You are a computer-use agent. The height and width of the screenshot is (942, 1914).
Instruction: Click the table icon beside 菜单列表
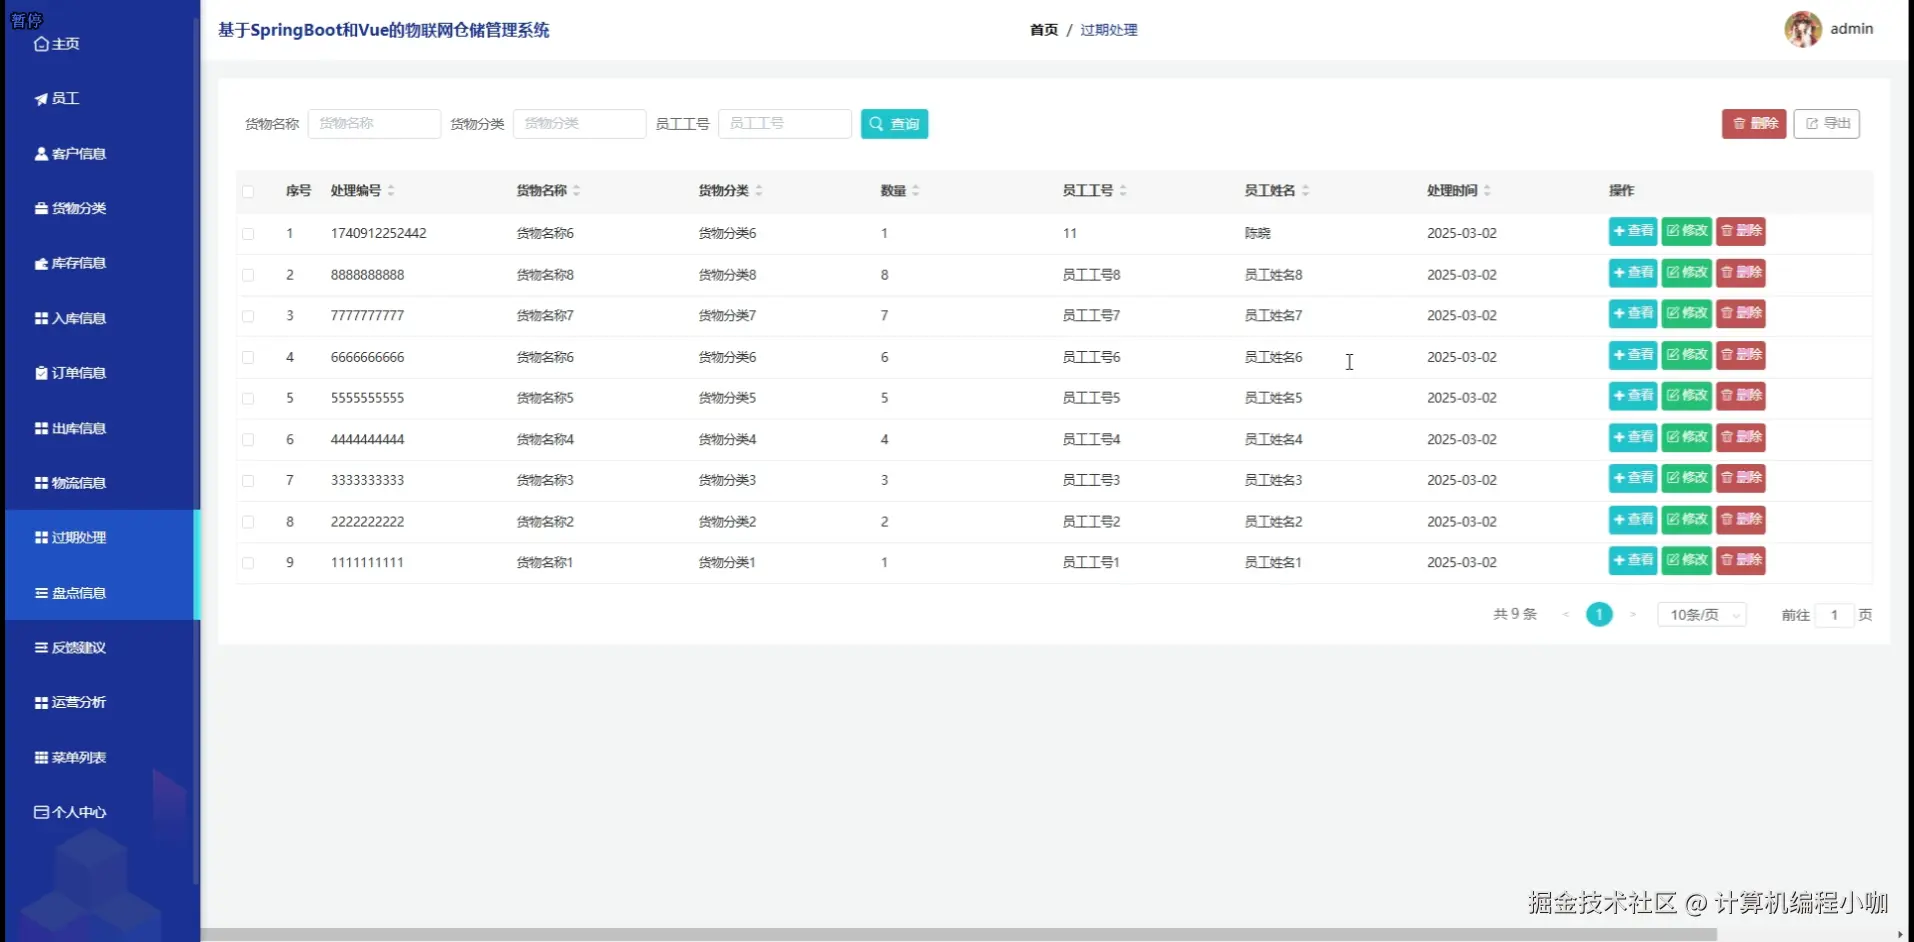41,758
